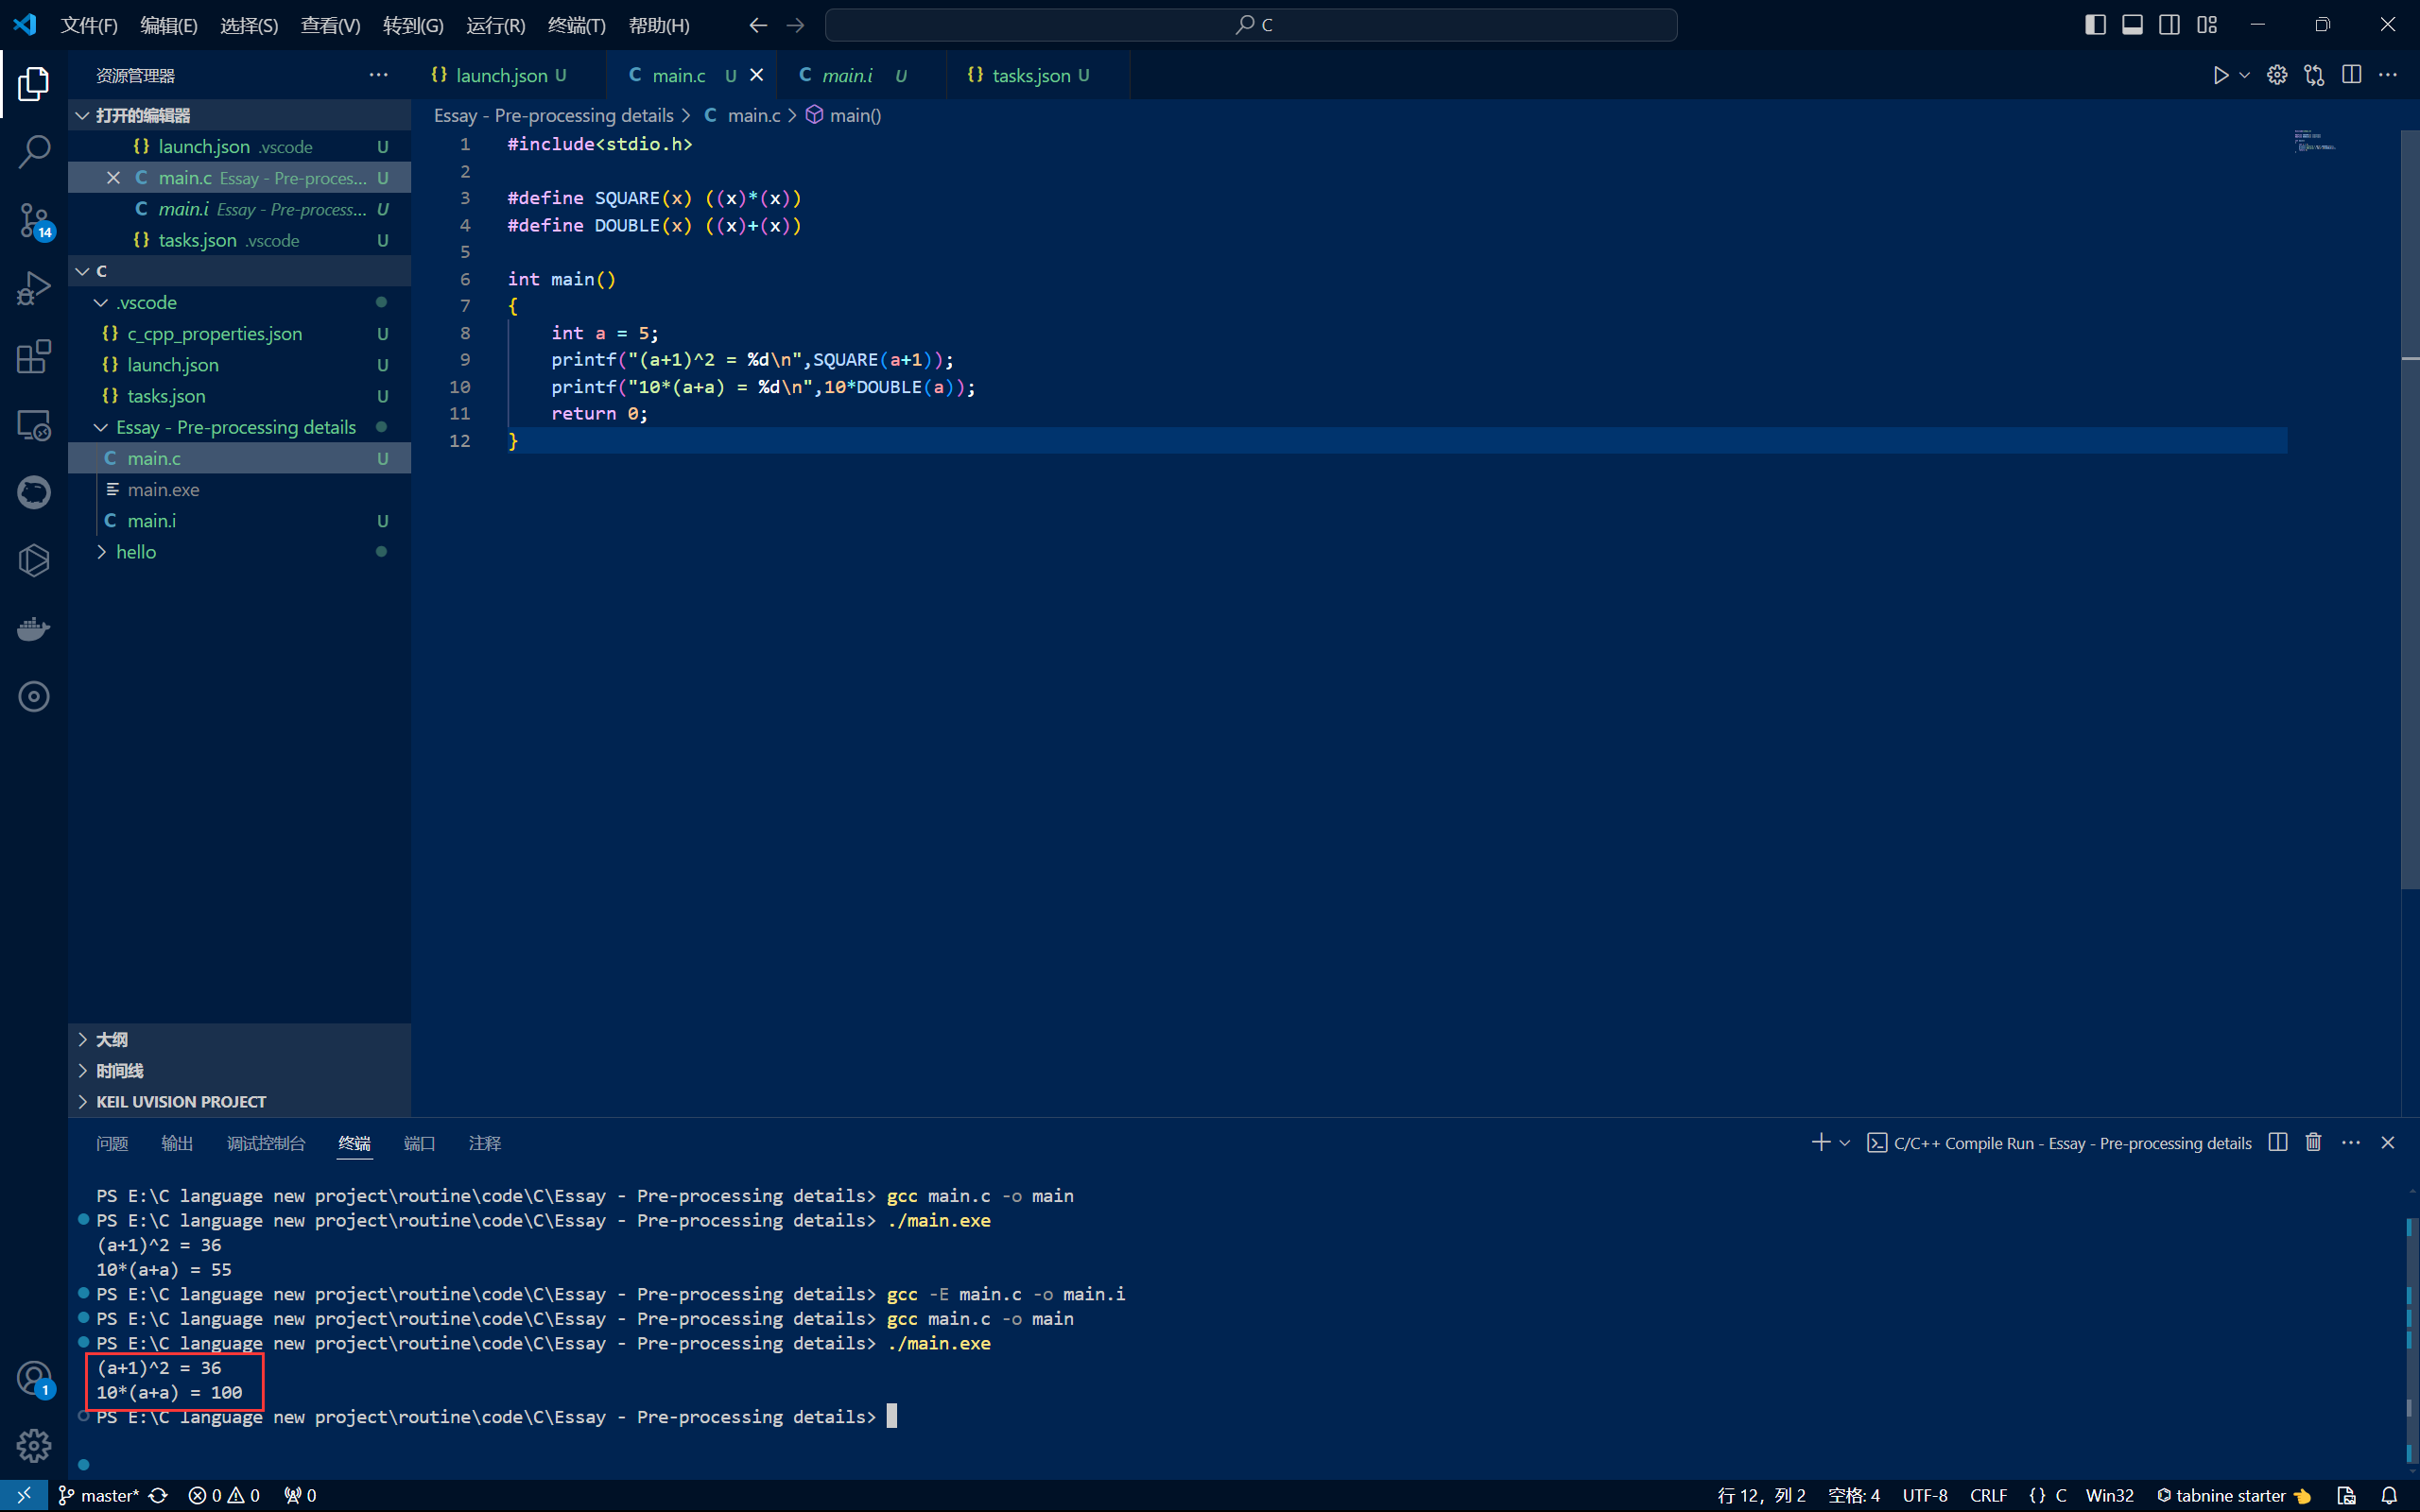Open the 编辑(E) menu
The image size is (2420, 1512).
click(169, 25)
